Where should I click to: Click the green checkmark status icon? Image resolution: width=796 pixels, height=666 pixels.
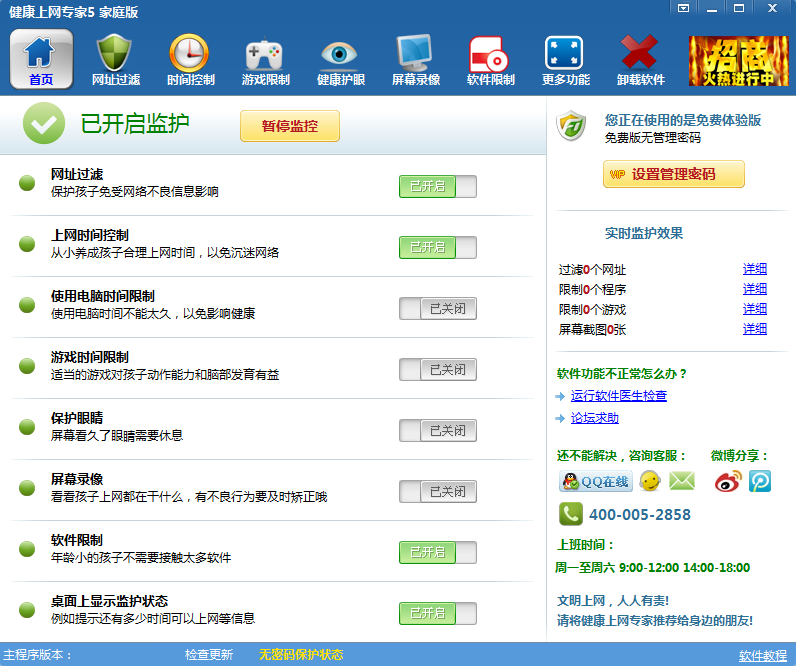click(x=44, y=123)
